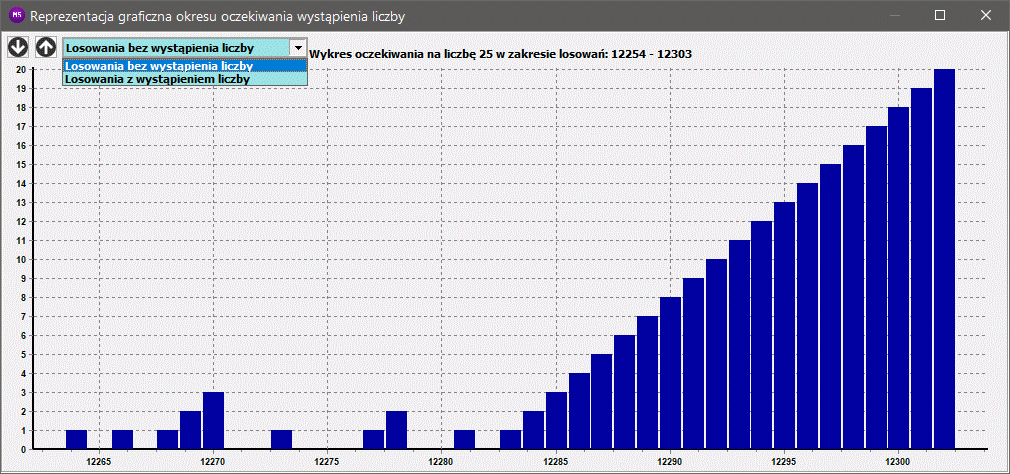This screenshot has width=1010, height=474.
Task: Click the up arrow icon button
Action: click(x=46, y=47)
